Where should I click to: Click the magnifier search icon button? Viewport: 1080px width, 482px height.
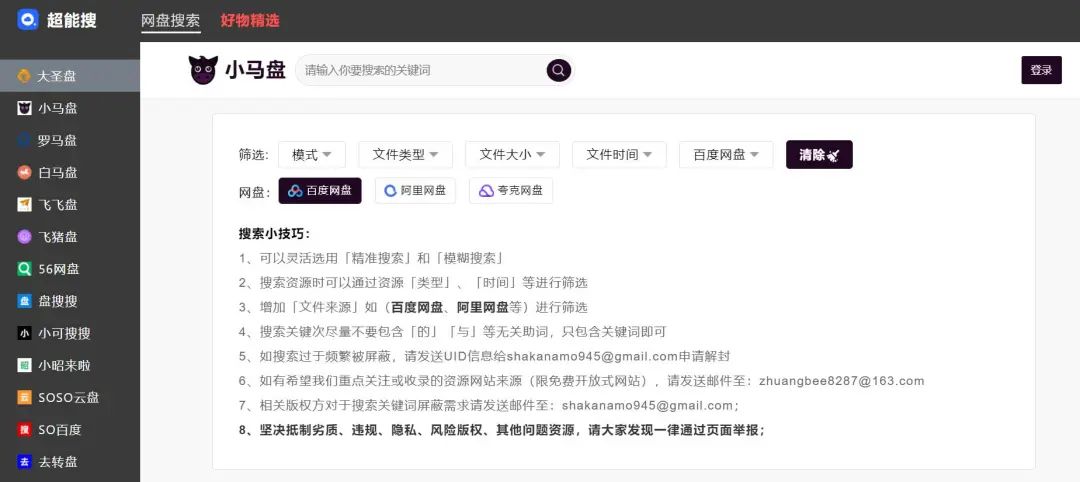[558, 70]
